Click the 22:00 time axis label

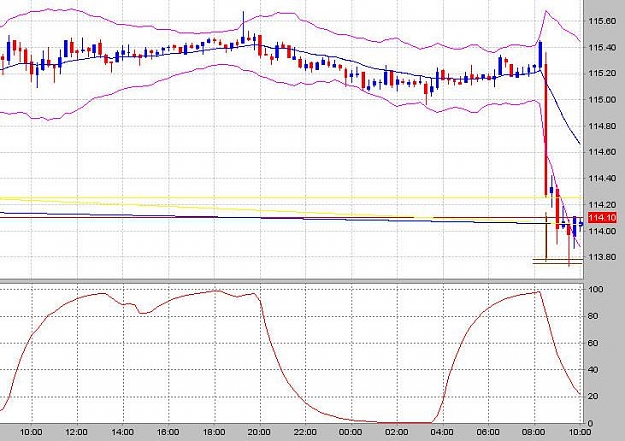[305, 432]
